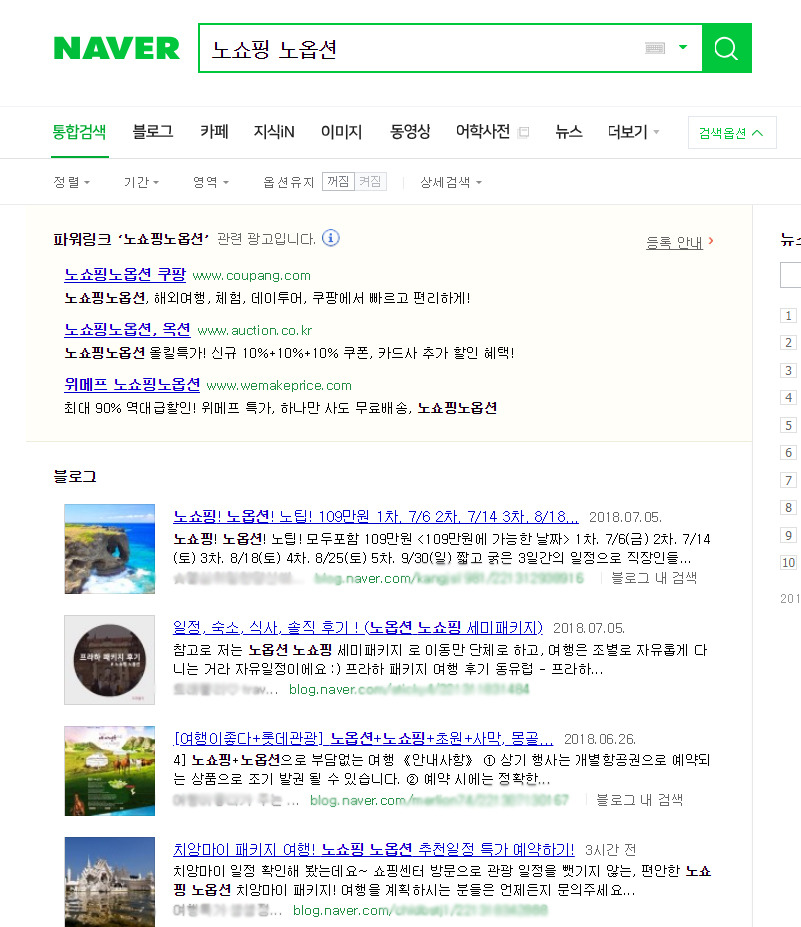Click 블로그 내 검색 for the 롯데관광 post
801x927 pixels.
click(x=640, y=800)
